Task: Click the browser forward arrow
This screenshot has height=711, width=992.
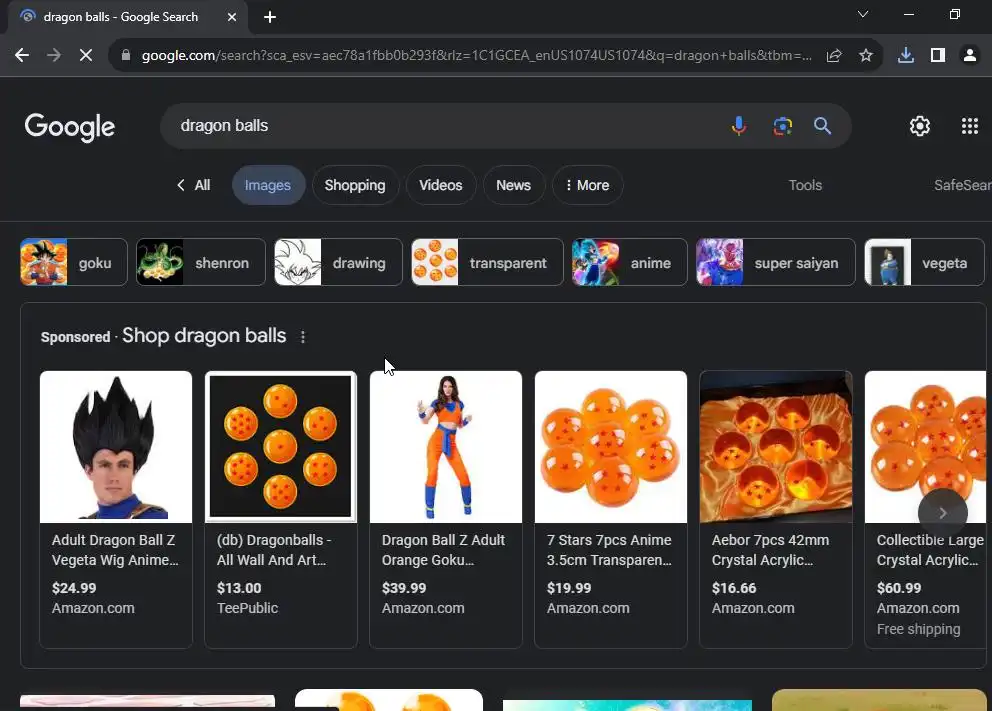Action: [x=54, y=56]
